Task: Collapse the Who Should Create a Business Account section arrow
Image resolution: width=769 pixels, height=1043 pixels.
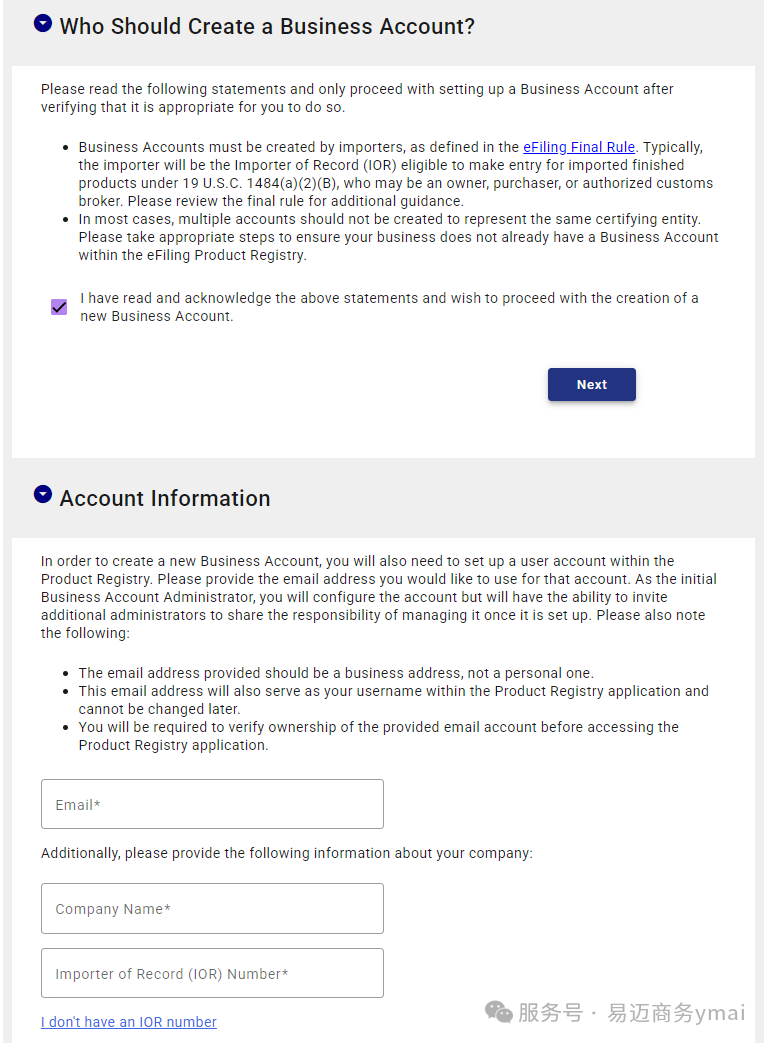Action: (43, 24)
